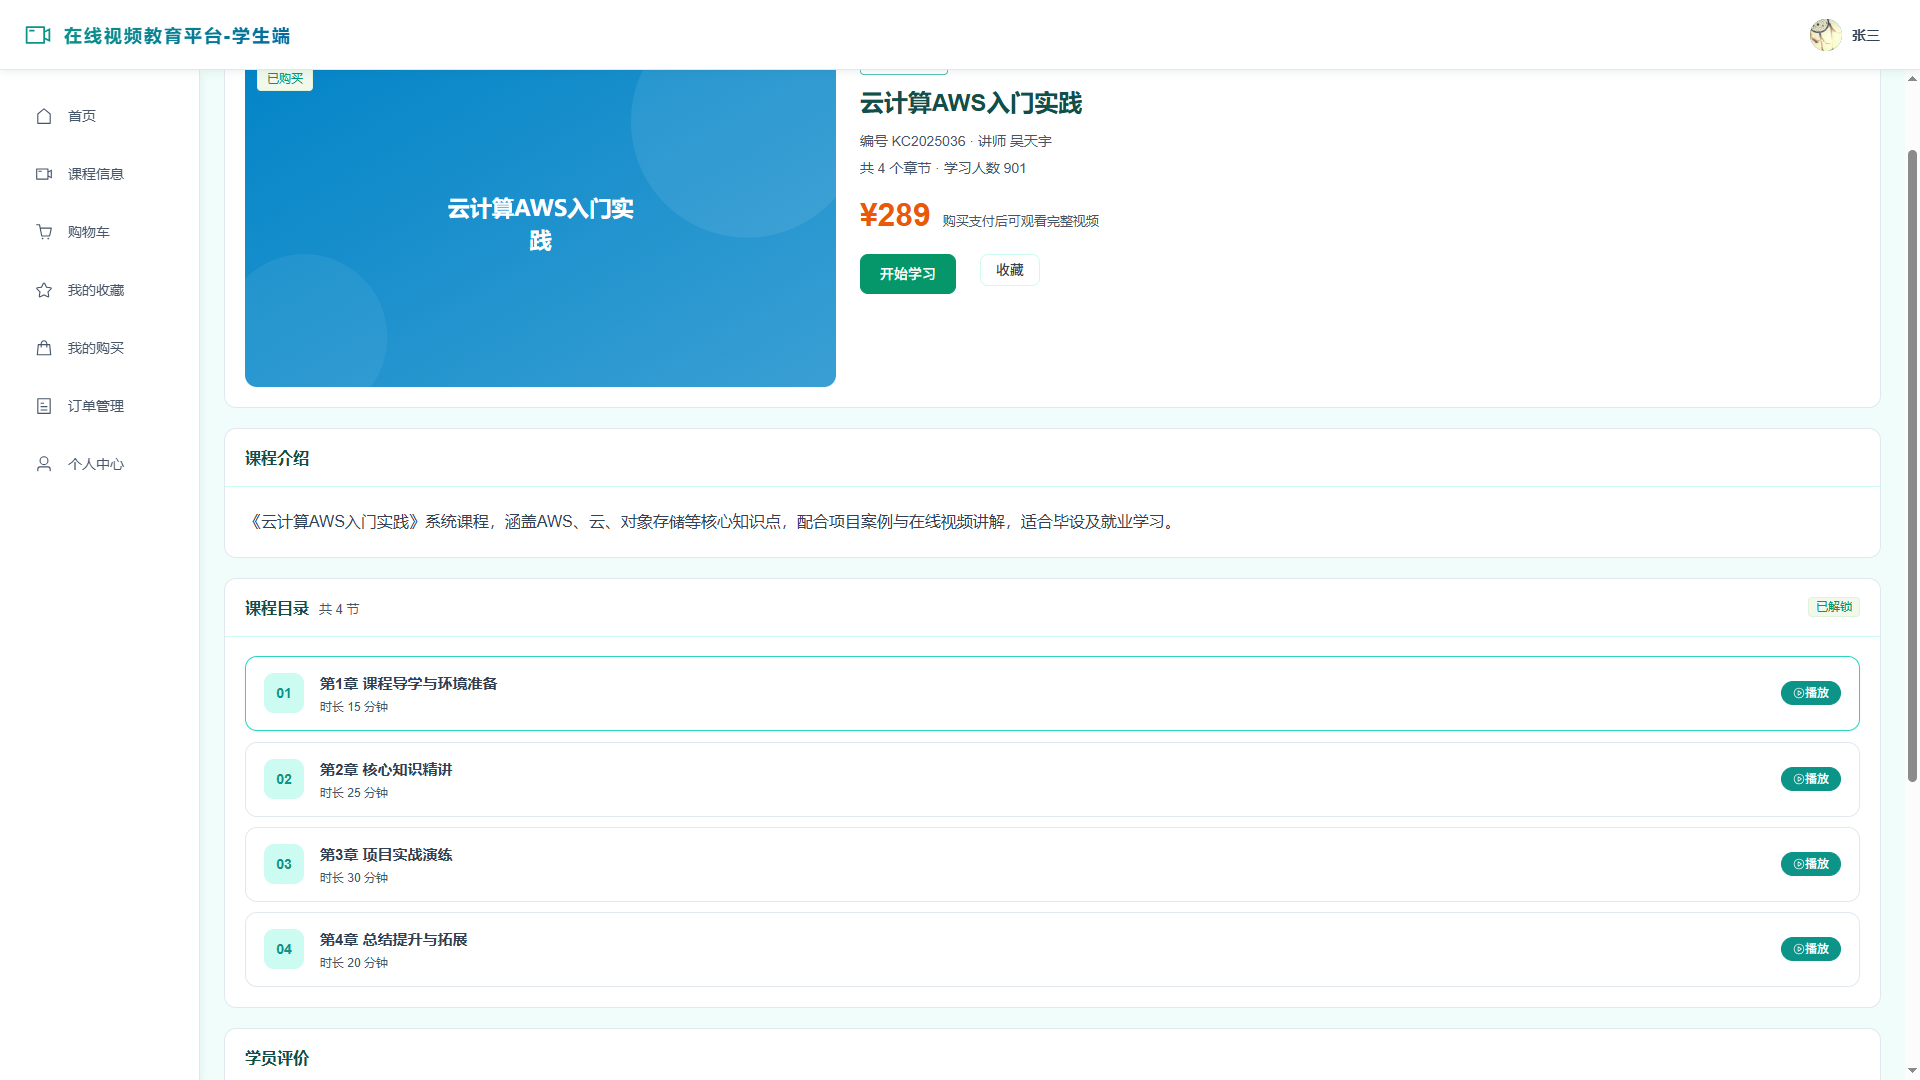Play chapter 1 课程导学与环境准备
The width and height of the screenshot is (1920, 1080).
click(x=1810, y=693)
